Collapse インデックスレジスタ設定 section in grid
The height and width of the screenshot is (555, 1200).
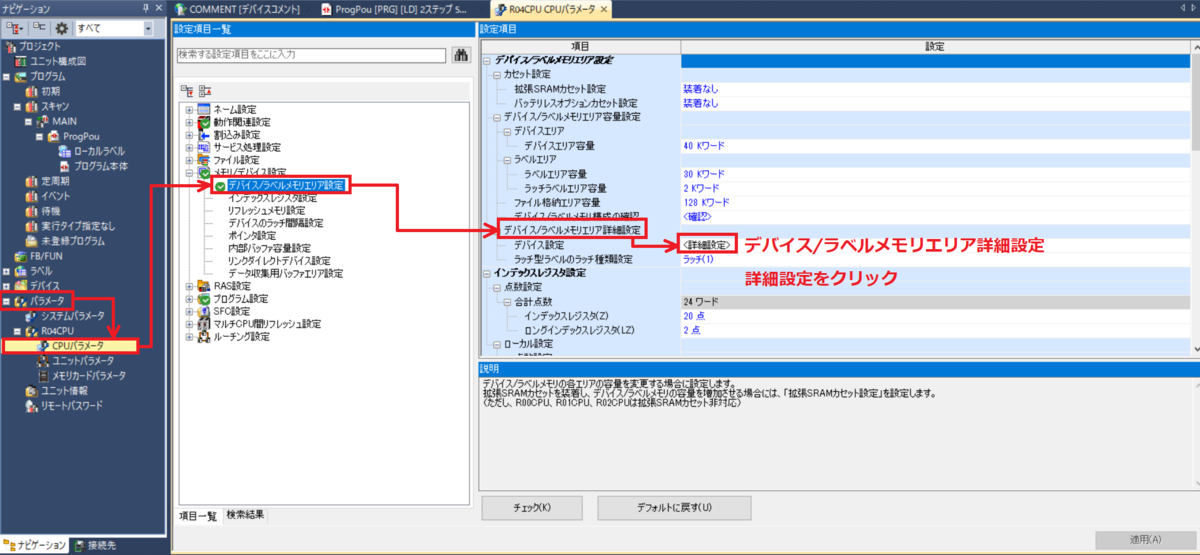(485, 273)
